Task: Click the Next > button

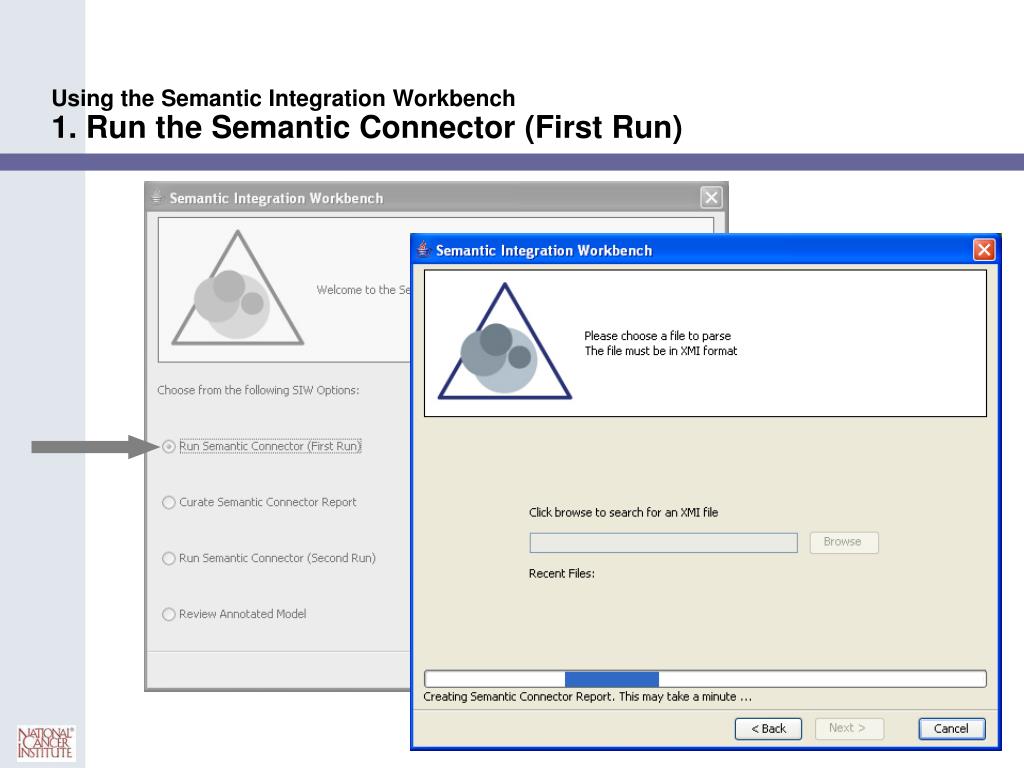Action: click(848, 729)
